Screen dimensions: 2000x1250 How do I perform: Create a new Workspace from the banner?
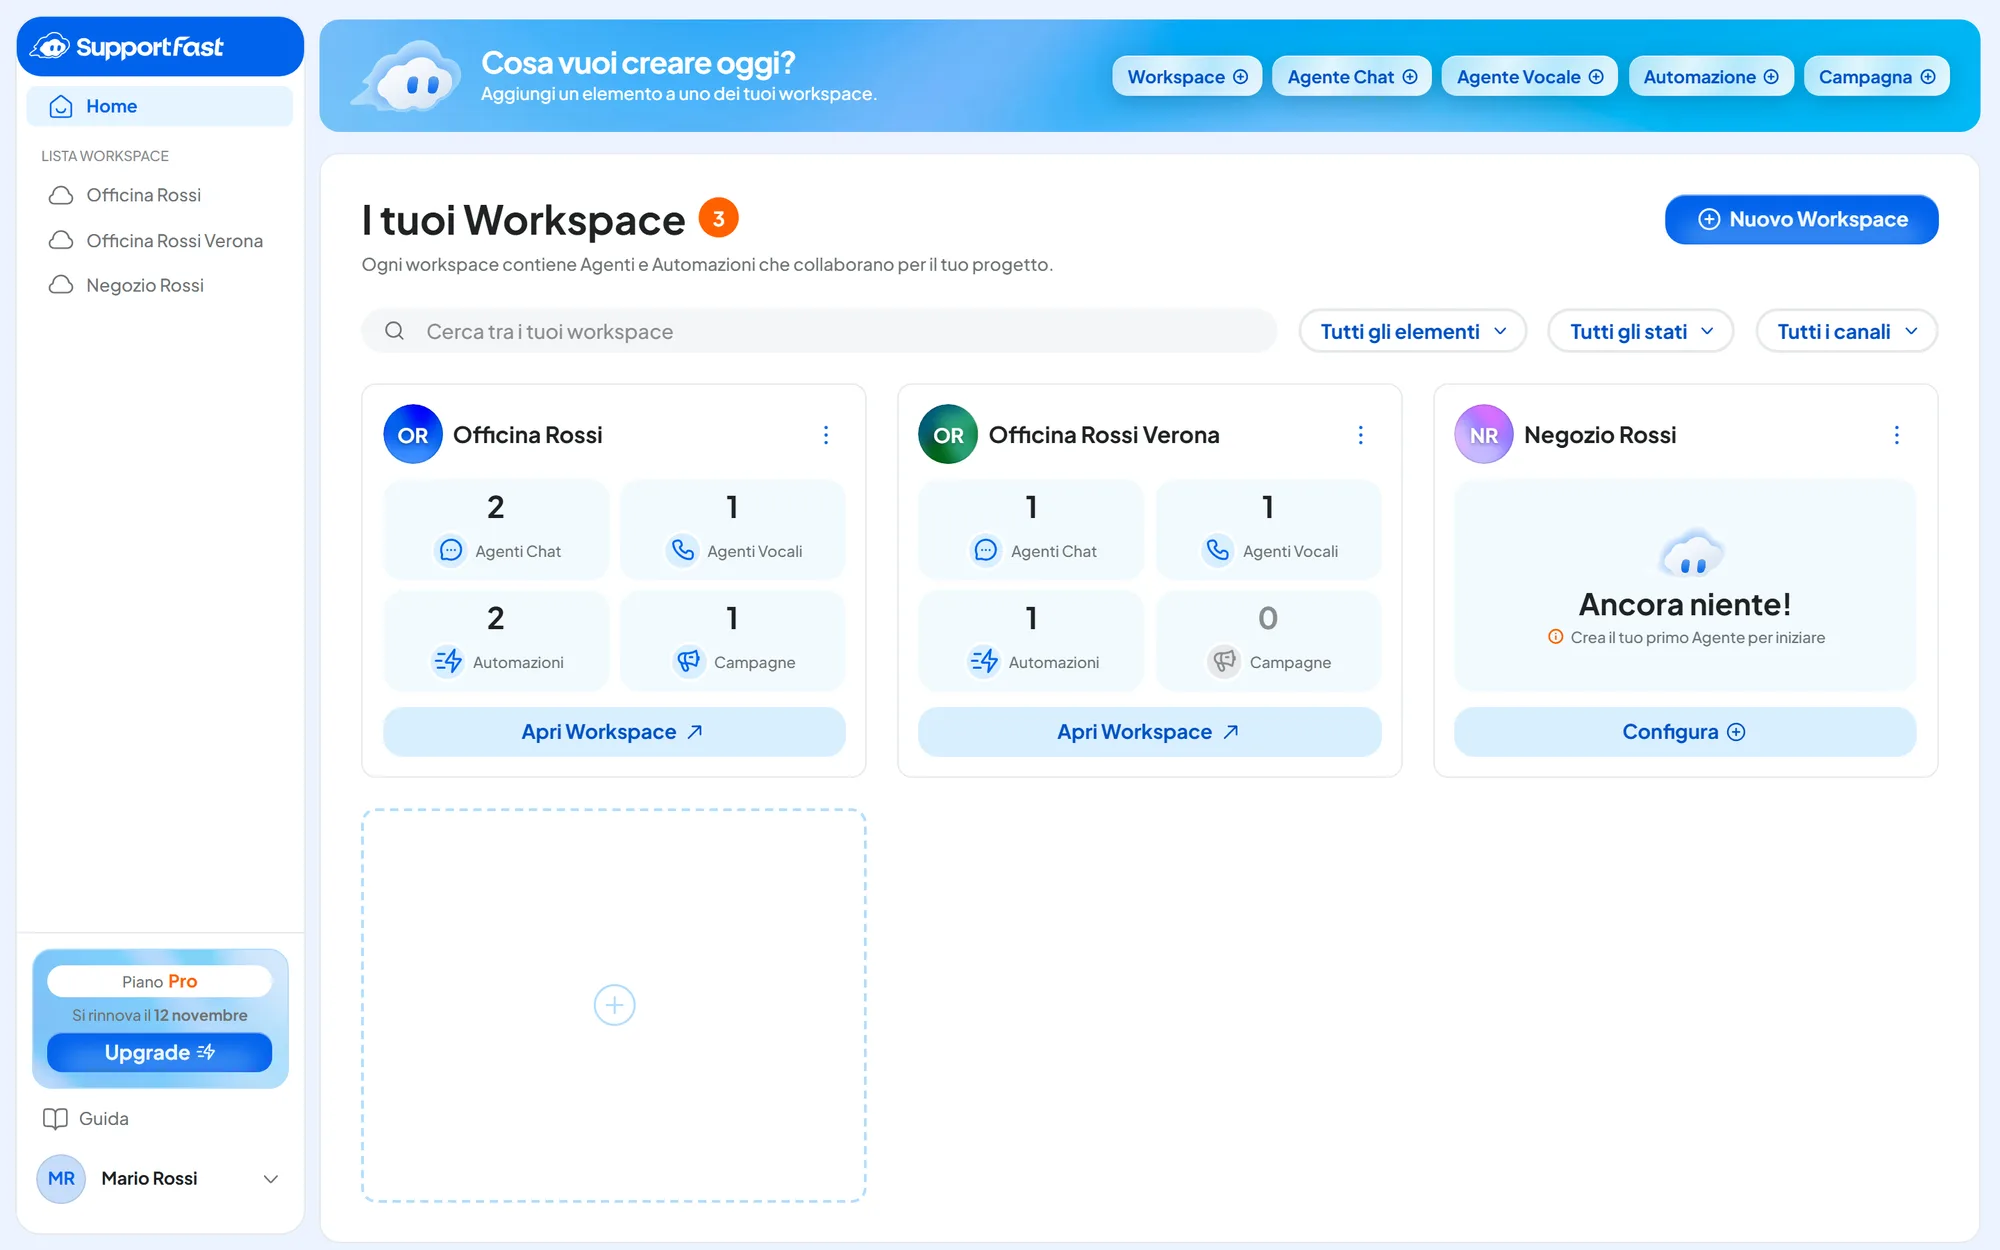pyautogui.click(x=1187, y=77)
